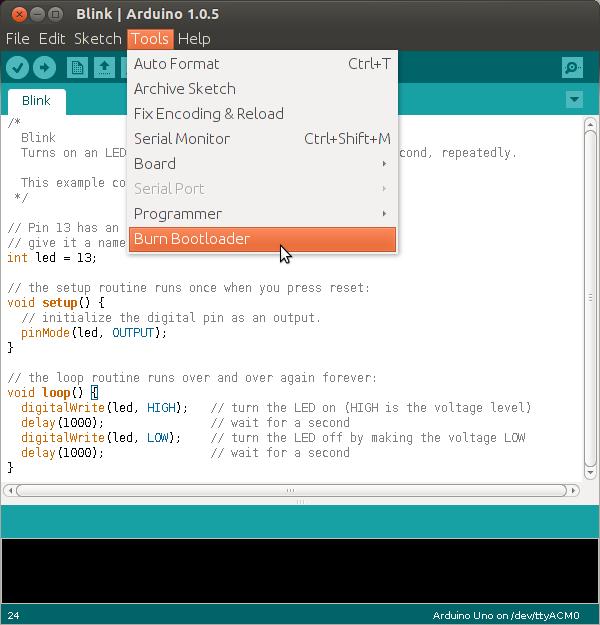The width and height of the screenshot is (600, 625).
Task: Click the Upload arrow icon
Action: coord(44,67)
